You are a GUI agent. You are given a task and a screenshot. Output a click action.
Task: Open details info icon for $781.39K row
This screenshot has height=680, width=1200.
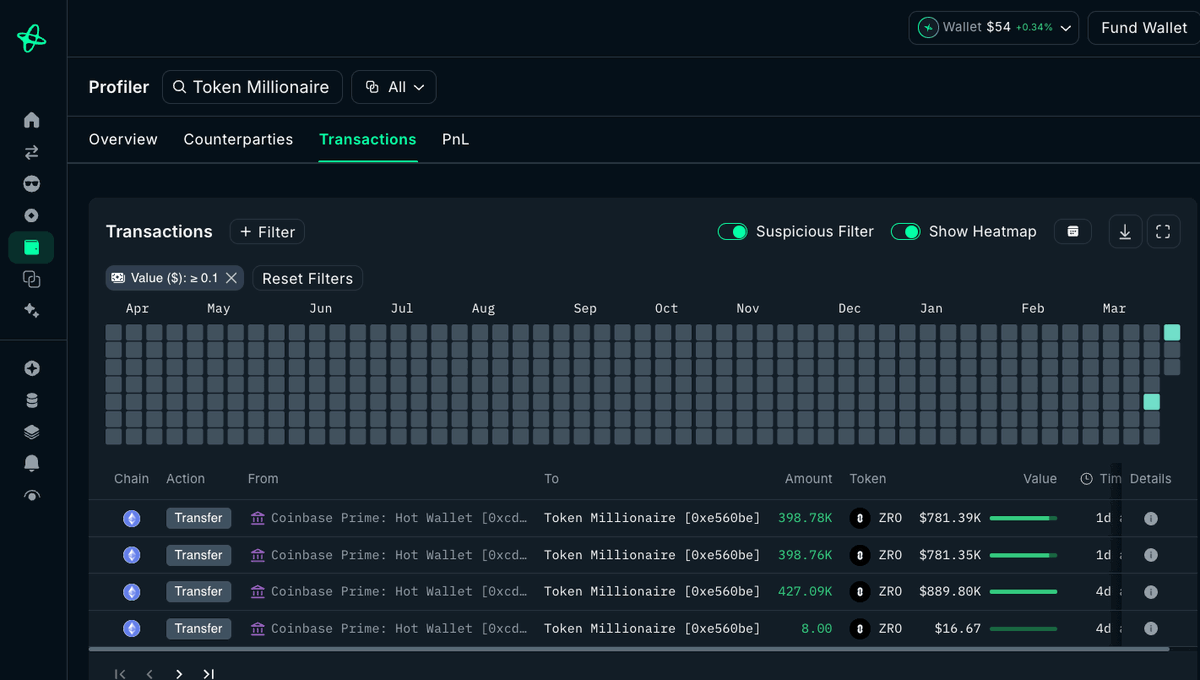1150,518
